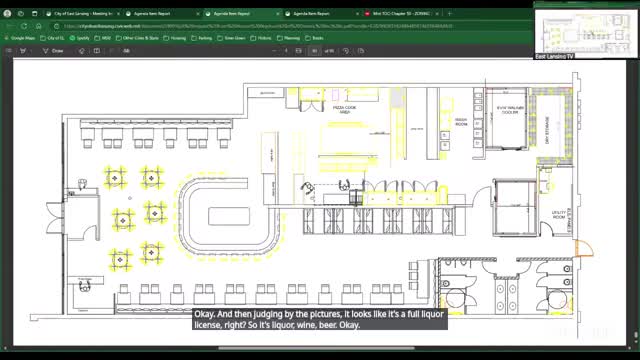Screen dimensions: 640x360
Task: Click the page view icon next to eraser
Action: [97, 51]
